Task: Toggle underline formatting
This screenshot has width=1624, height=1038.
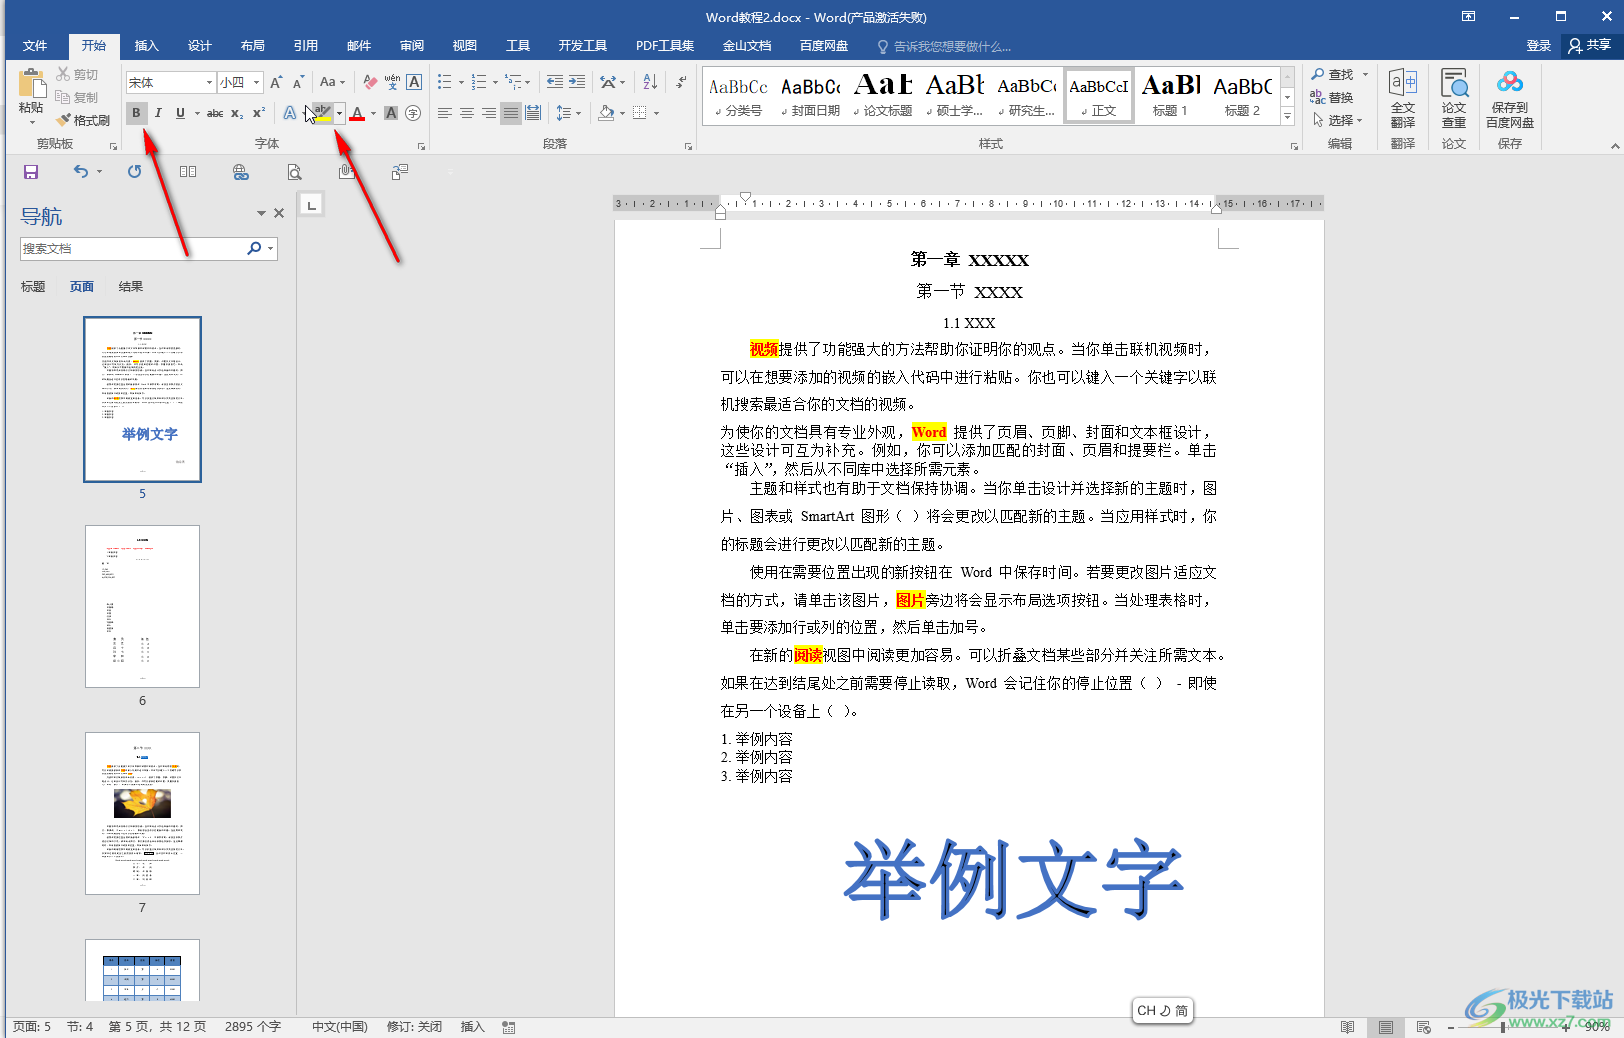Action: pyautogui.click(x=180, y=113)
